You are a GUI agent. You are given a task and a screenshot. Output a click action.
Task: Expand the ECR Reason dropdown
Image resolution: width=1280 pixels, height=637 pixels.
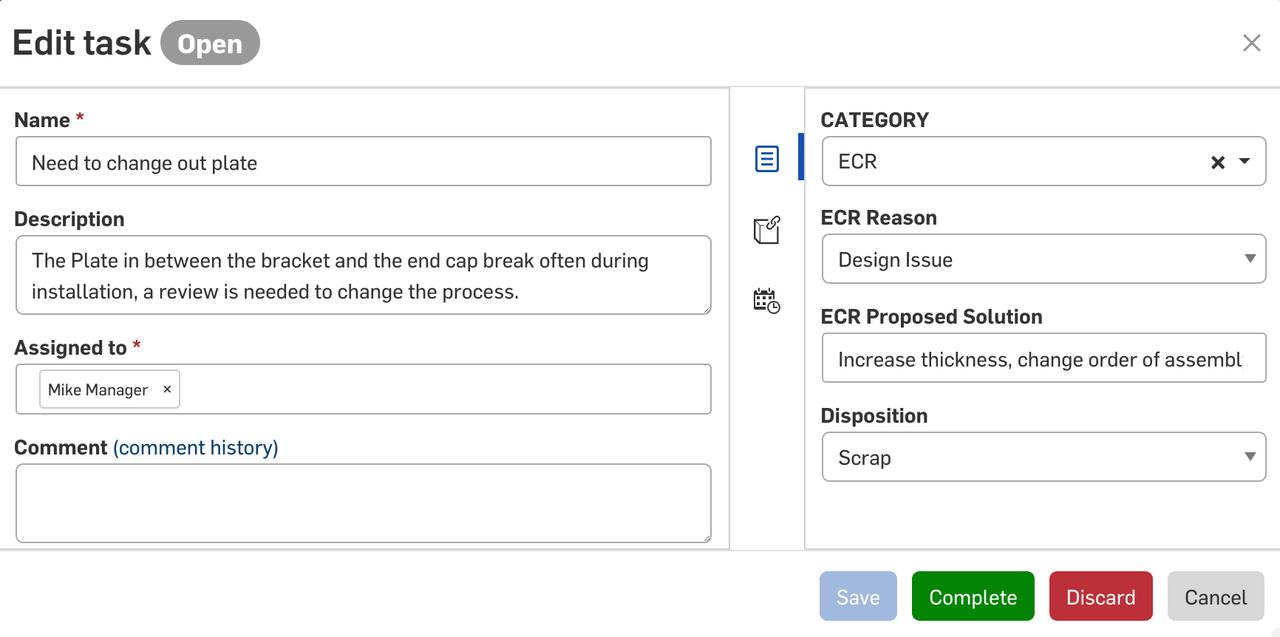click(1249, 258)
